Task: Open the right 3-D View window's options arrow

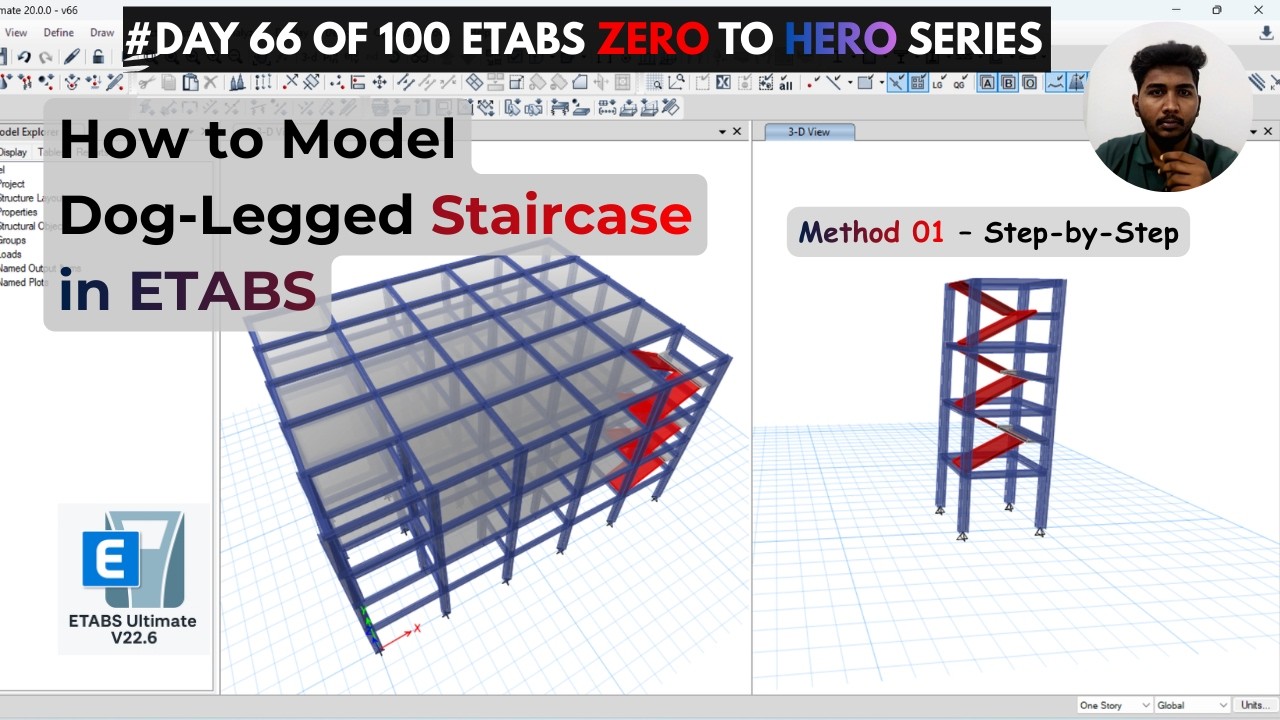Action: [1253, 131]
